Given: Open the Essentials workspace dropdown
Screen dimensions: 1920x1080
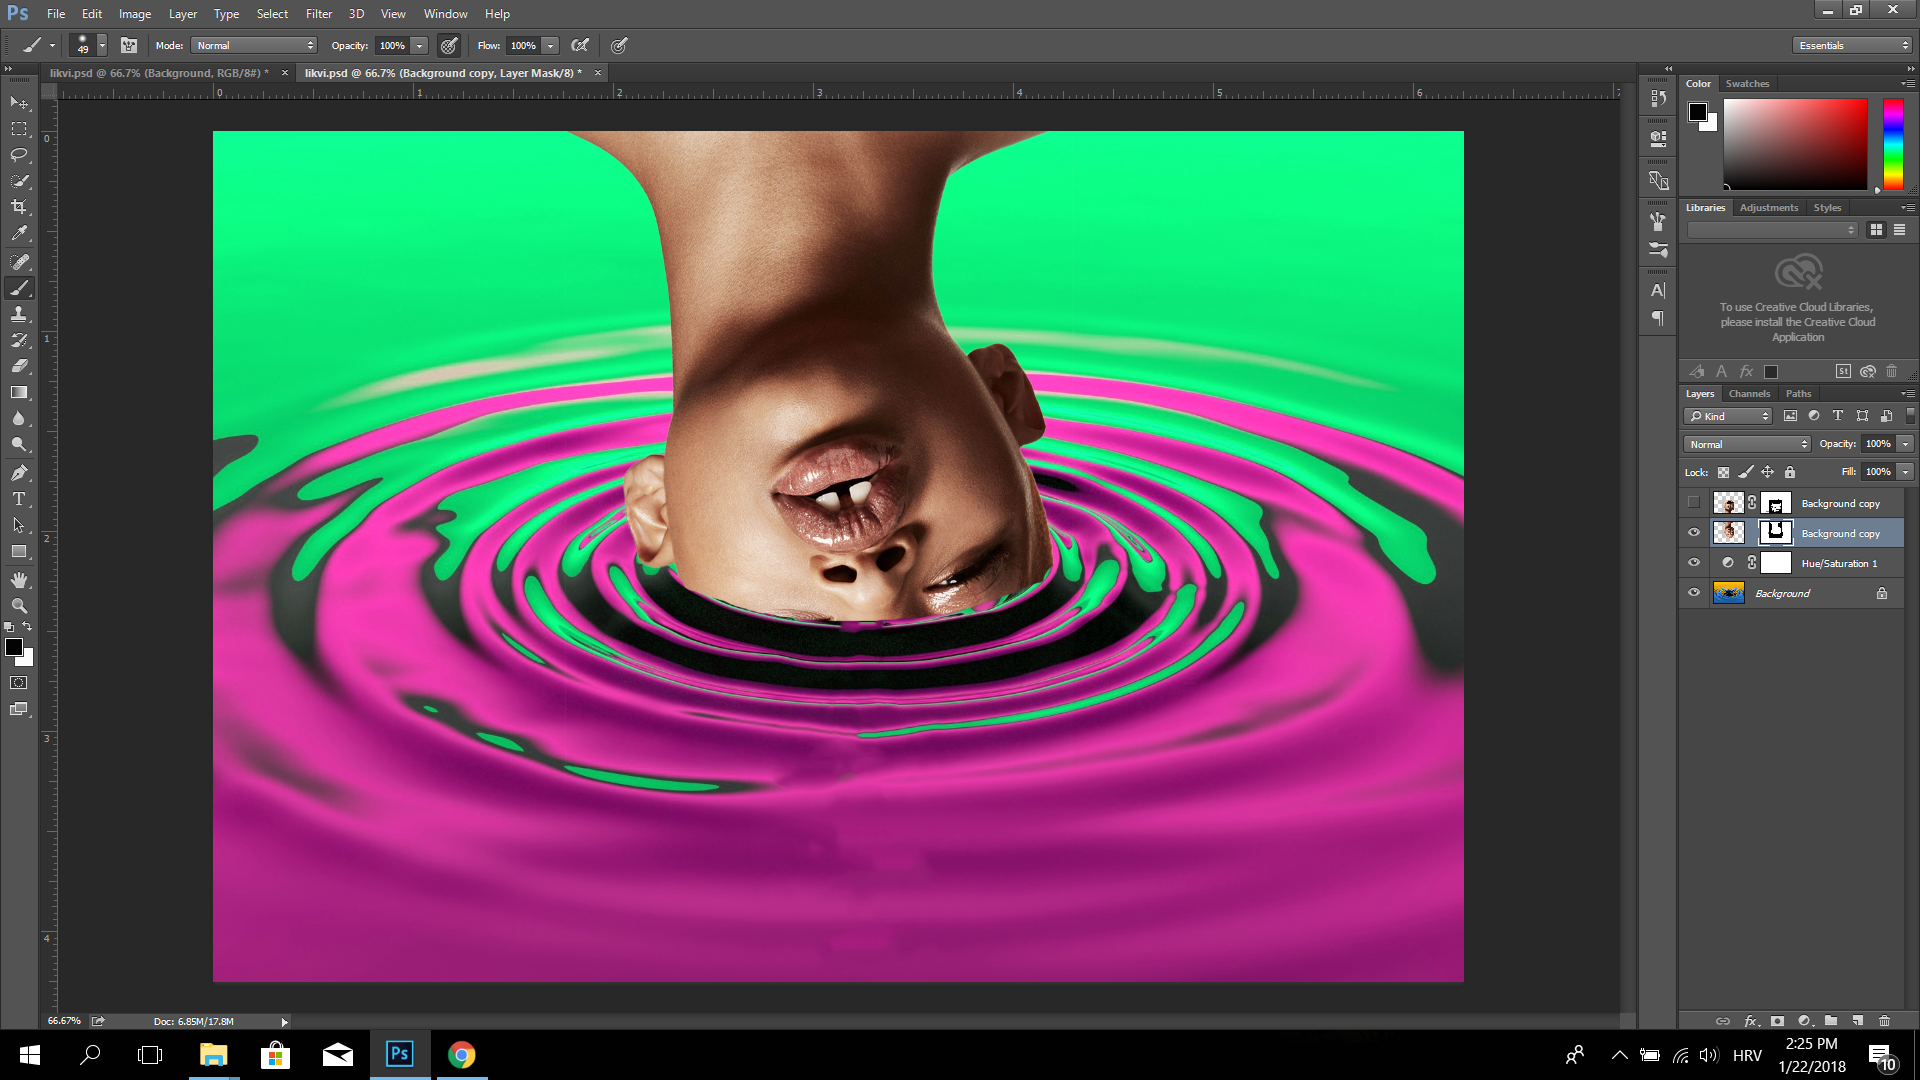Looking at the screenshot, I should tap(1852, 46).
